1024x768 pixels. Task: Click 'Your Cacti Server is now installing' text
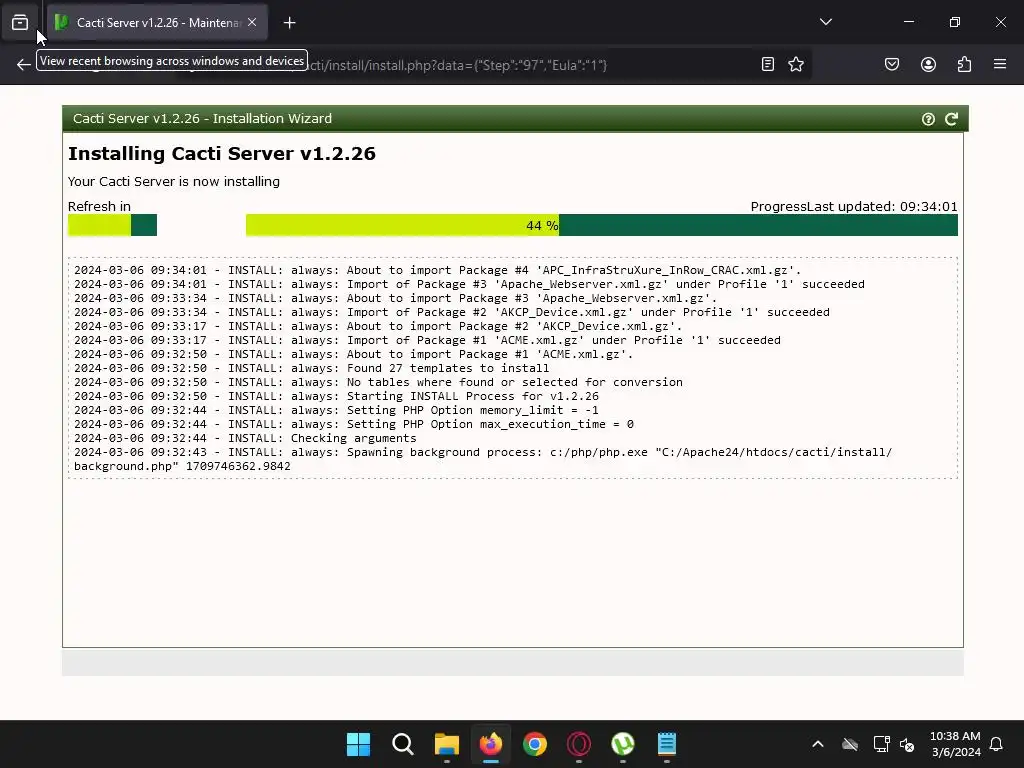pyautogui.click(x=174, y=182)
